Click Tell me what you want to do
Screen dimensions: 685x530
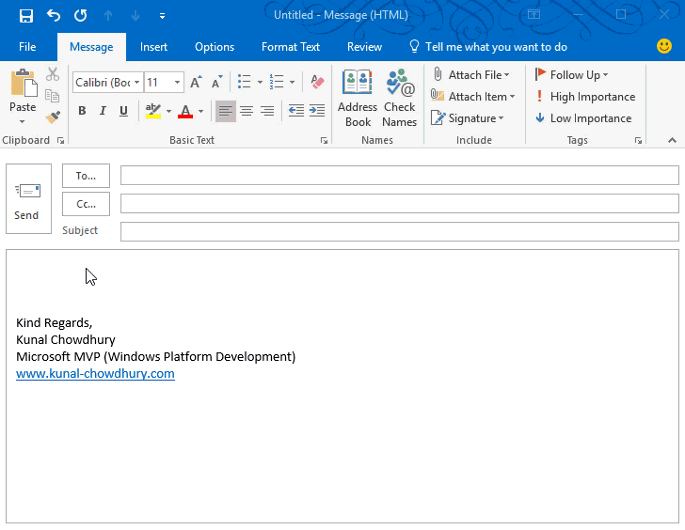pyautogui.click(x=488, y=47)
